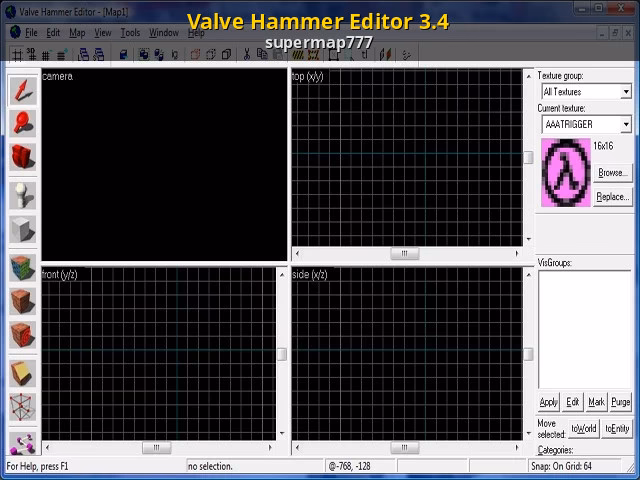Select the Apply Decals tool
Viewport: 640px width, 480px height.
point(23,334)
